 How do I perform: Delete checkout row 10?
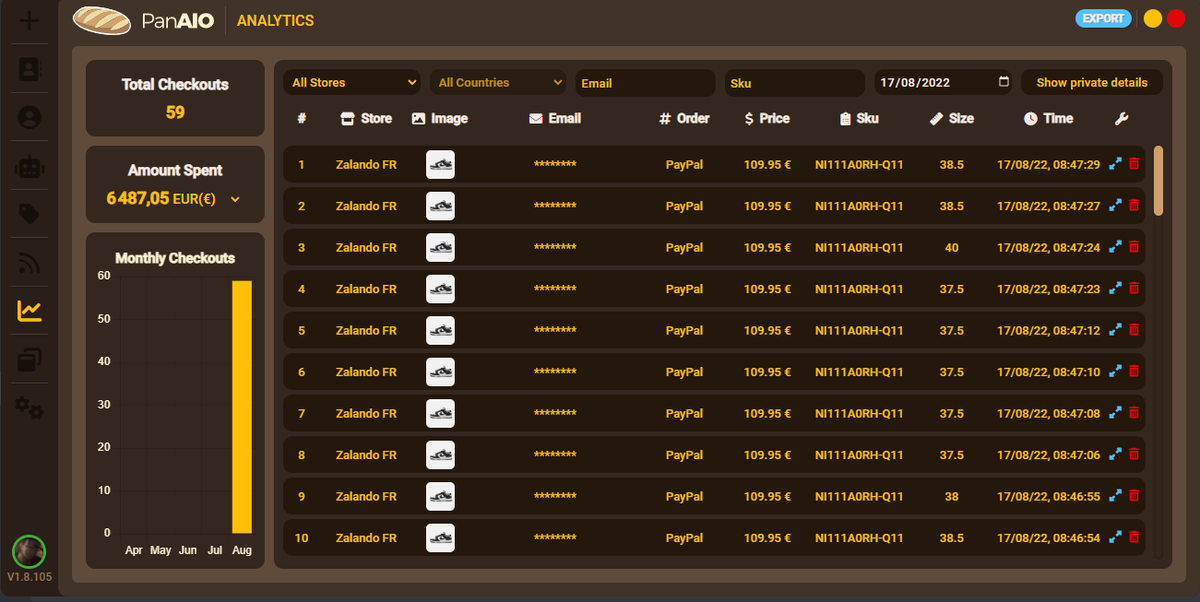(x=1134, y=538)
